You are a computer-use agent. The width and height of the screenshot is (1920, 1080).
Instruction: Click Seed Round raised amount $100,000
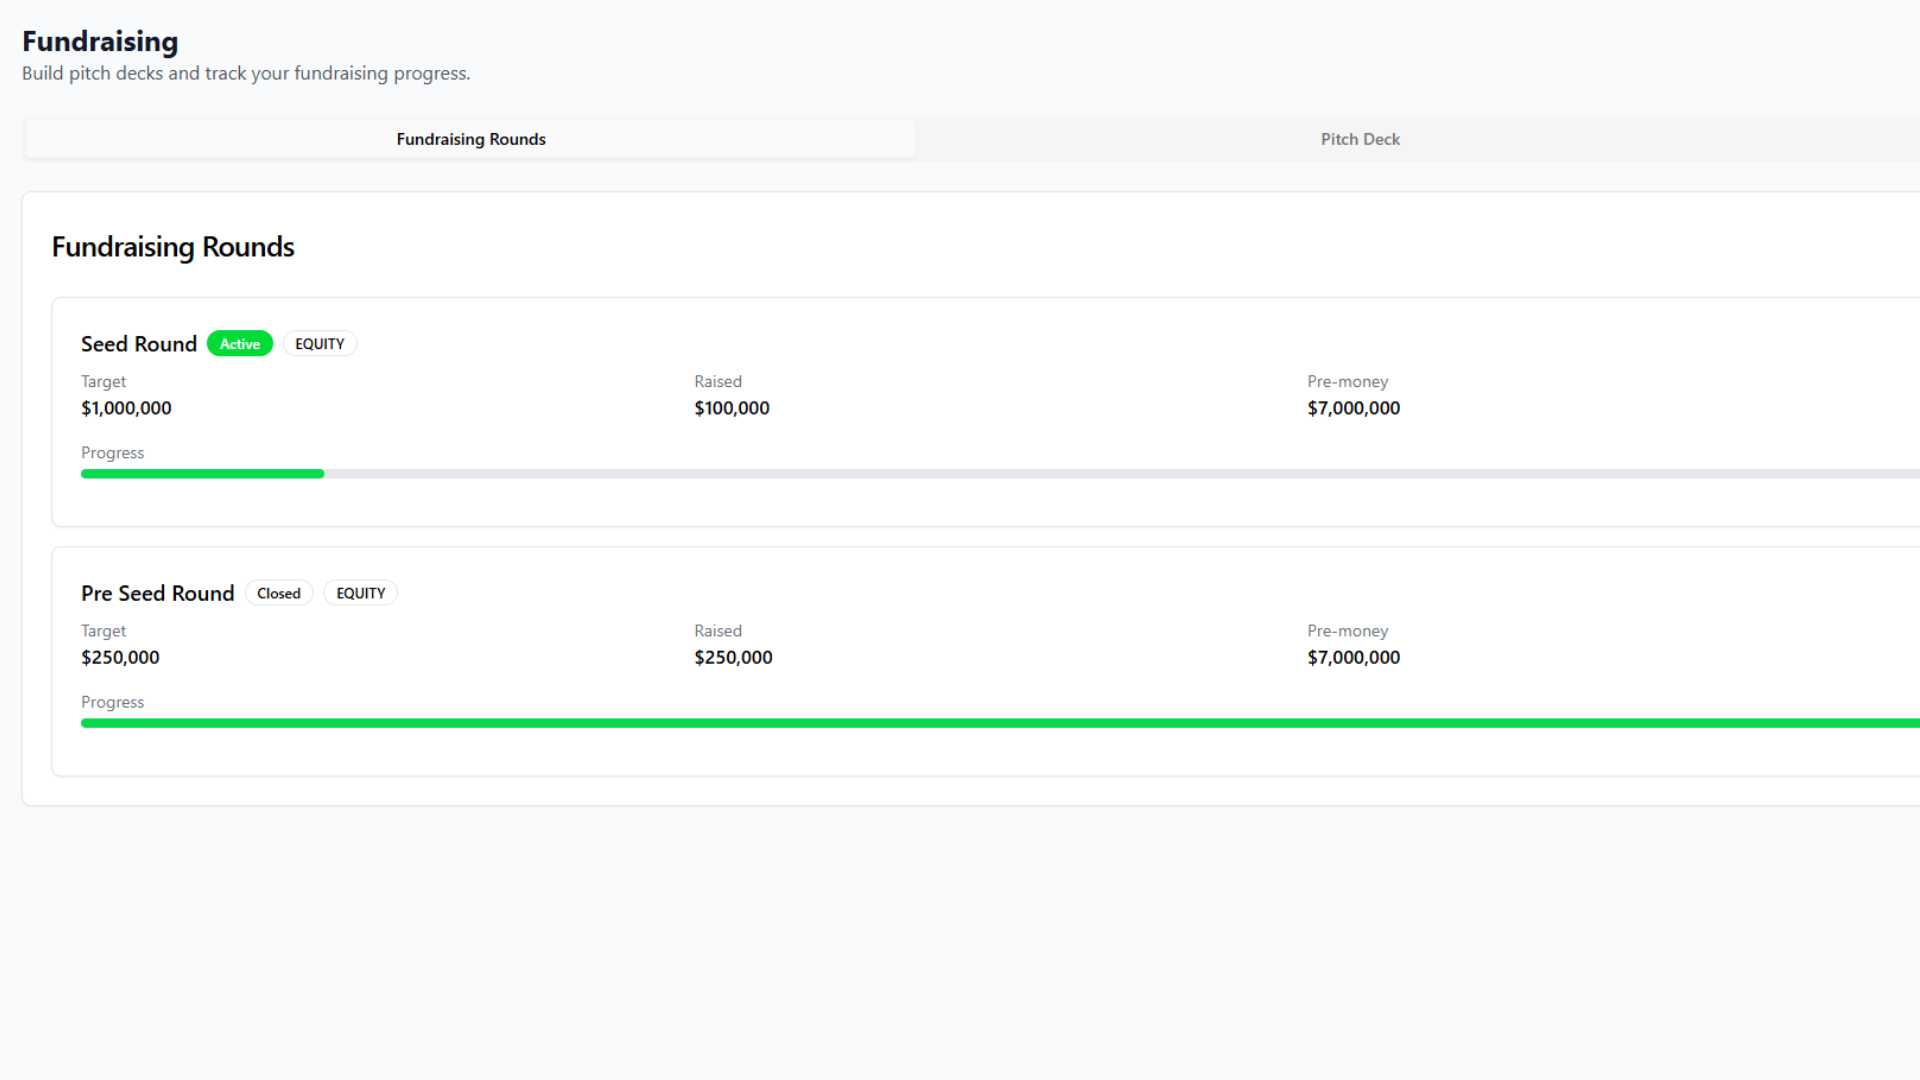[731, 408]
